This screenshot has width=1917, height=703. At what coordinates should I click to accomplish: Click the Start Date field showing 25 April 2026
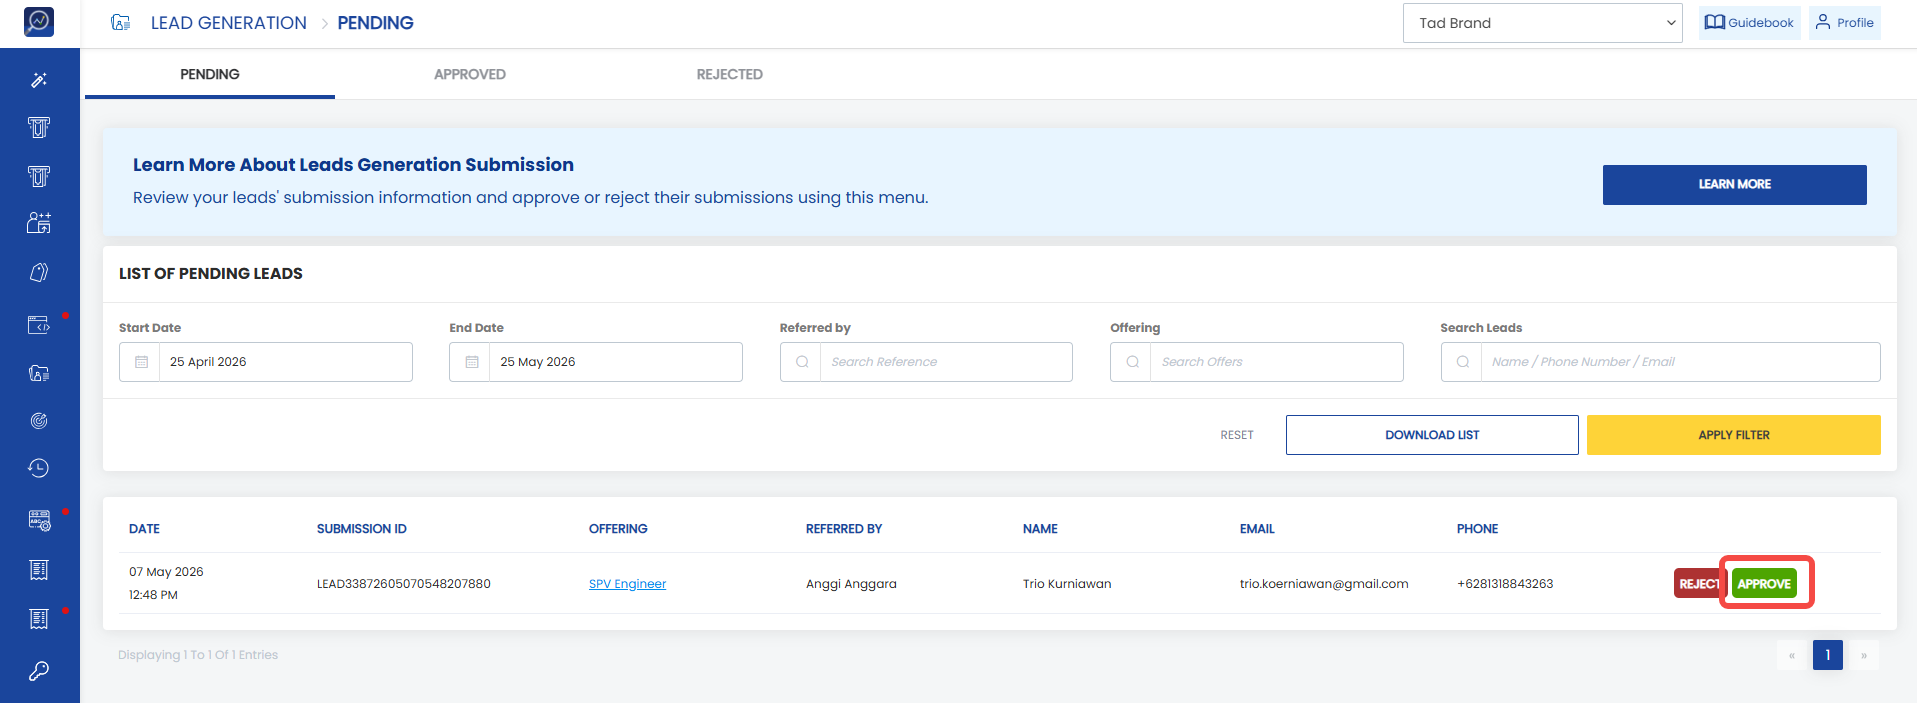click(x=266, y=362)
